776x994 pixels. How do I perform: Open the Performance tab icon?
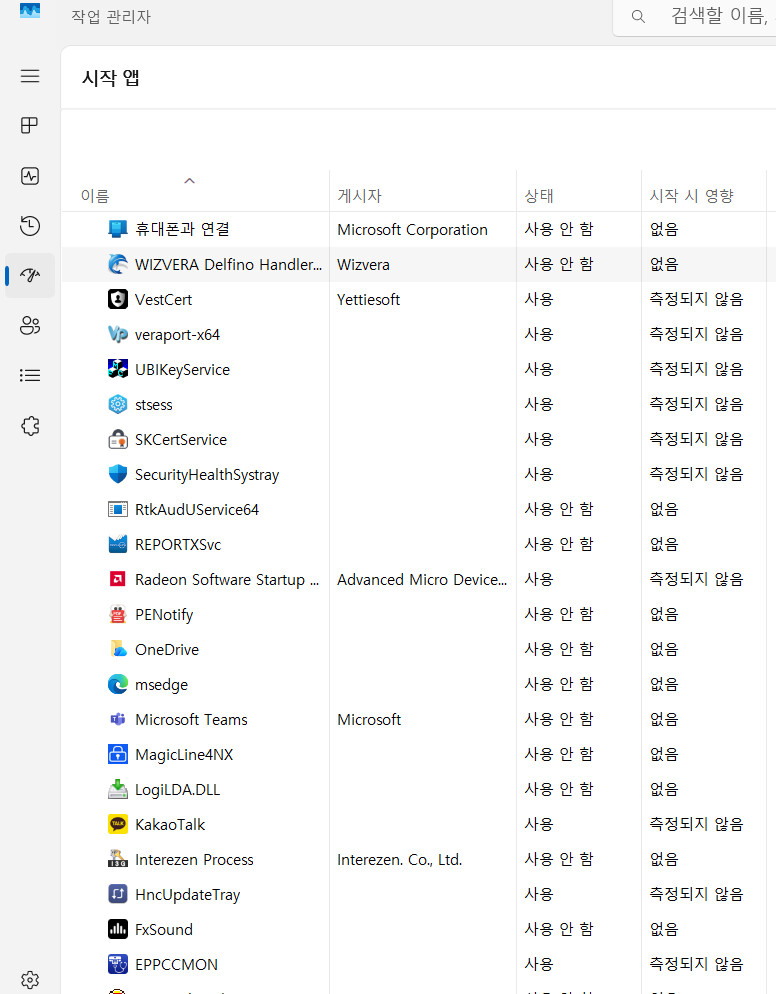[x=30, y=176]
